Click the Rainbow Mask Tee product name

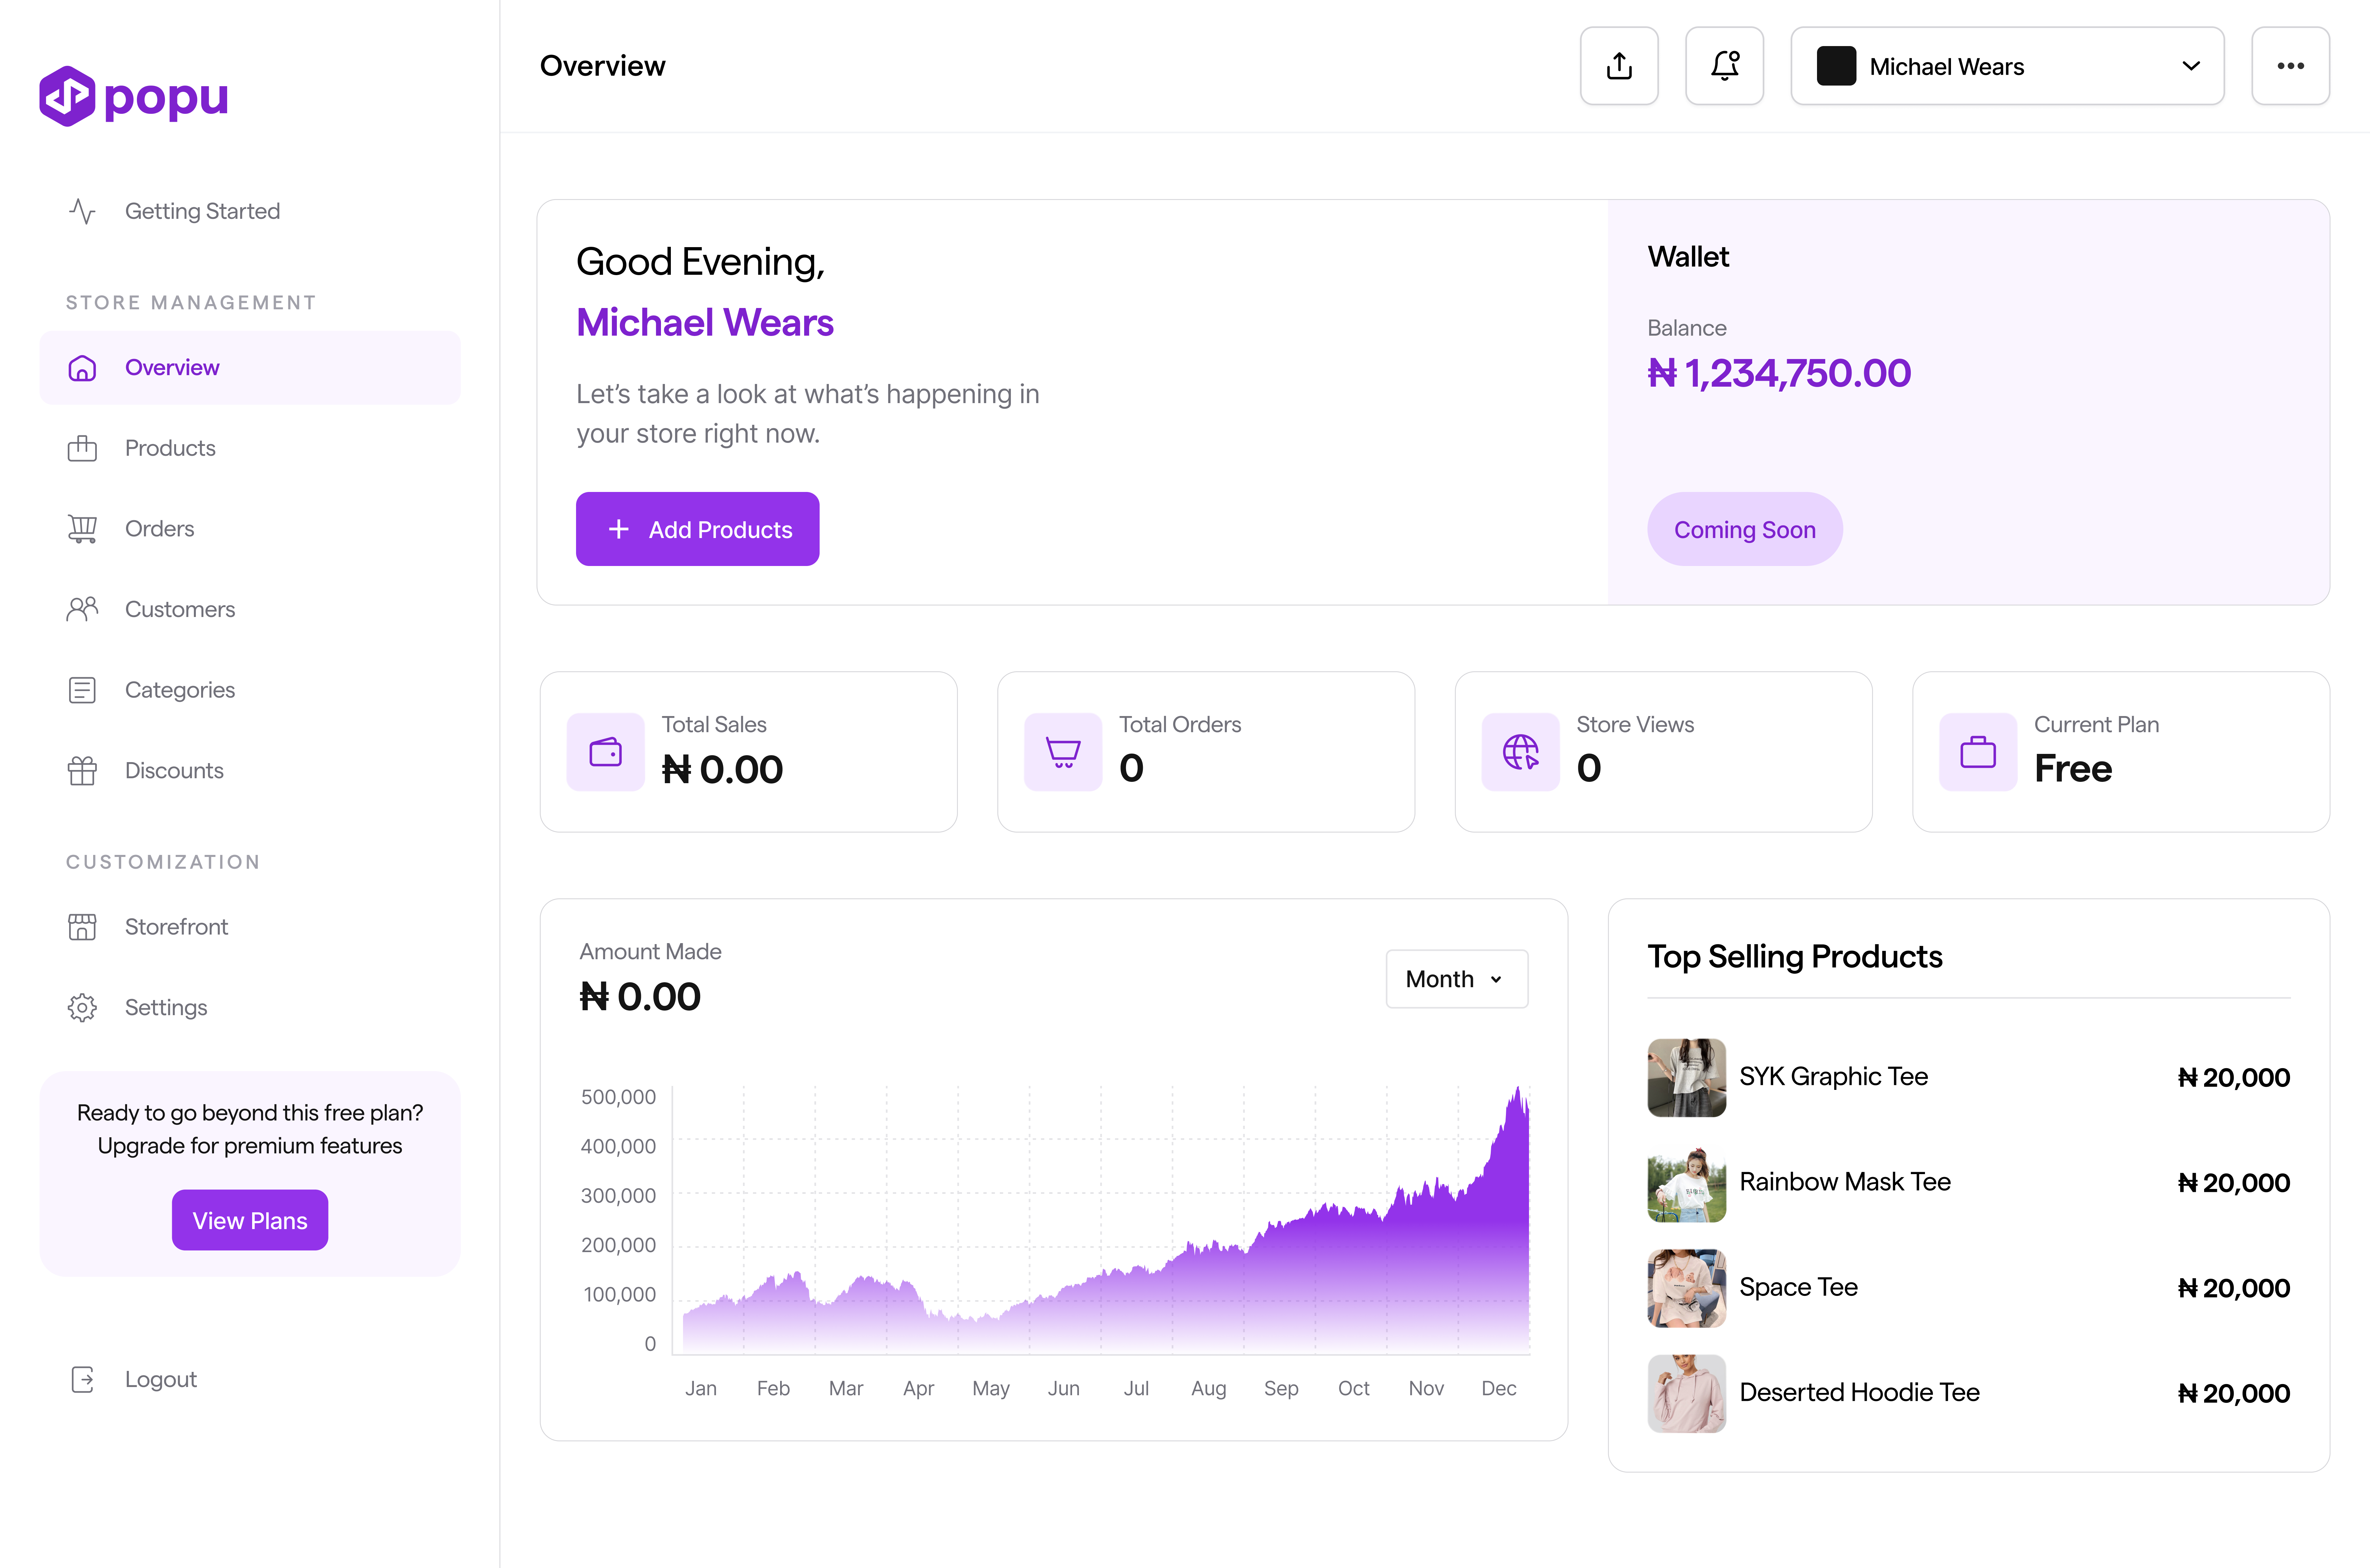(1845, 1182)
